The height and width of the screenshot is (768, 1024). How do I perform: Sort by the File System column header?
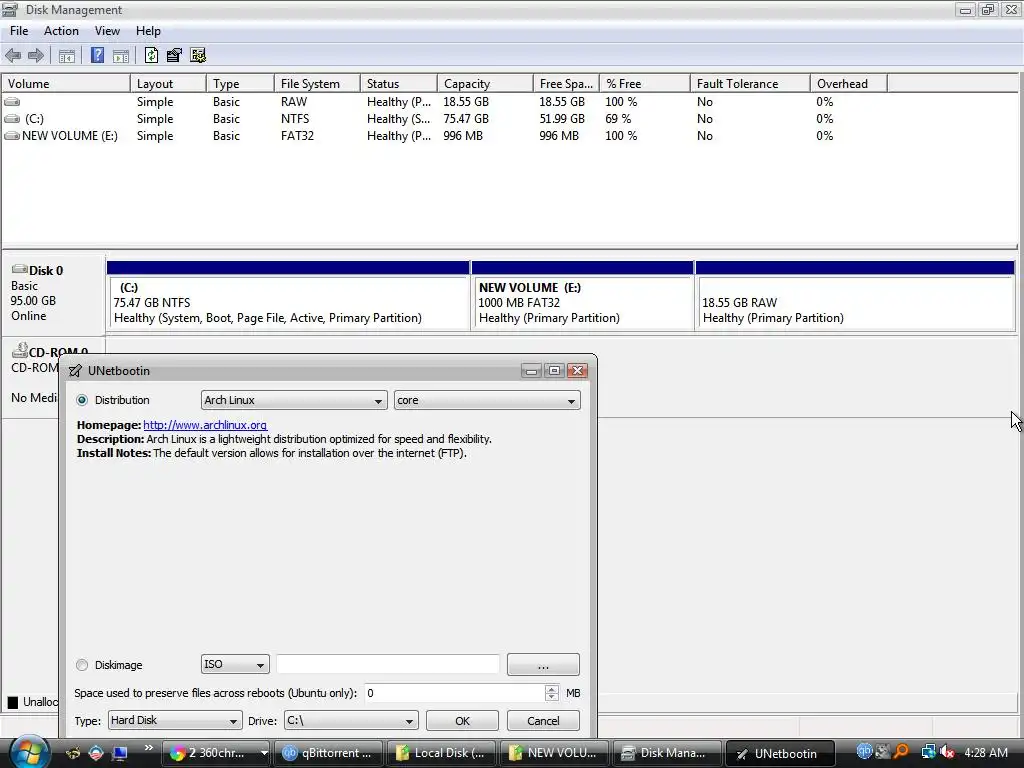pos(317,84)
